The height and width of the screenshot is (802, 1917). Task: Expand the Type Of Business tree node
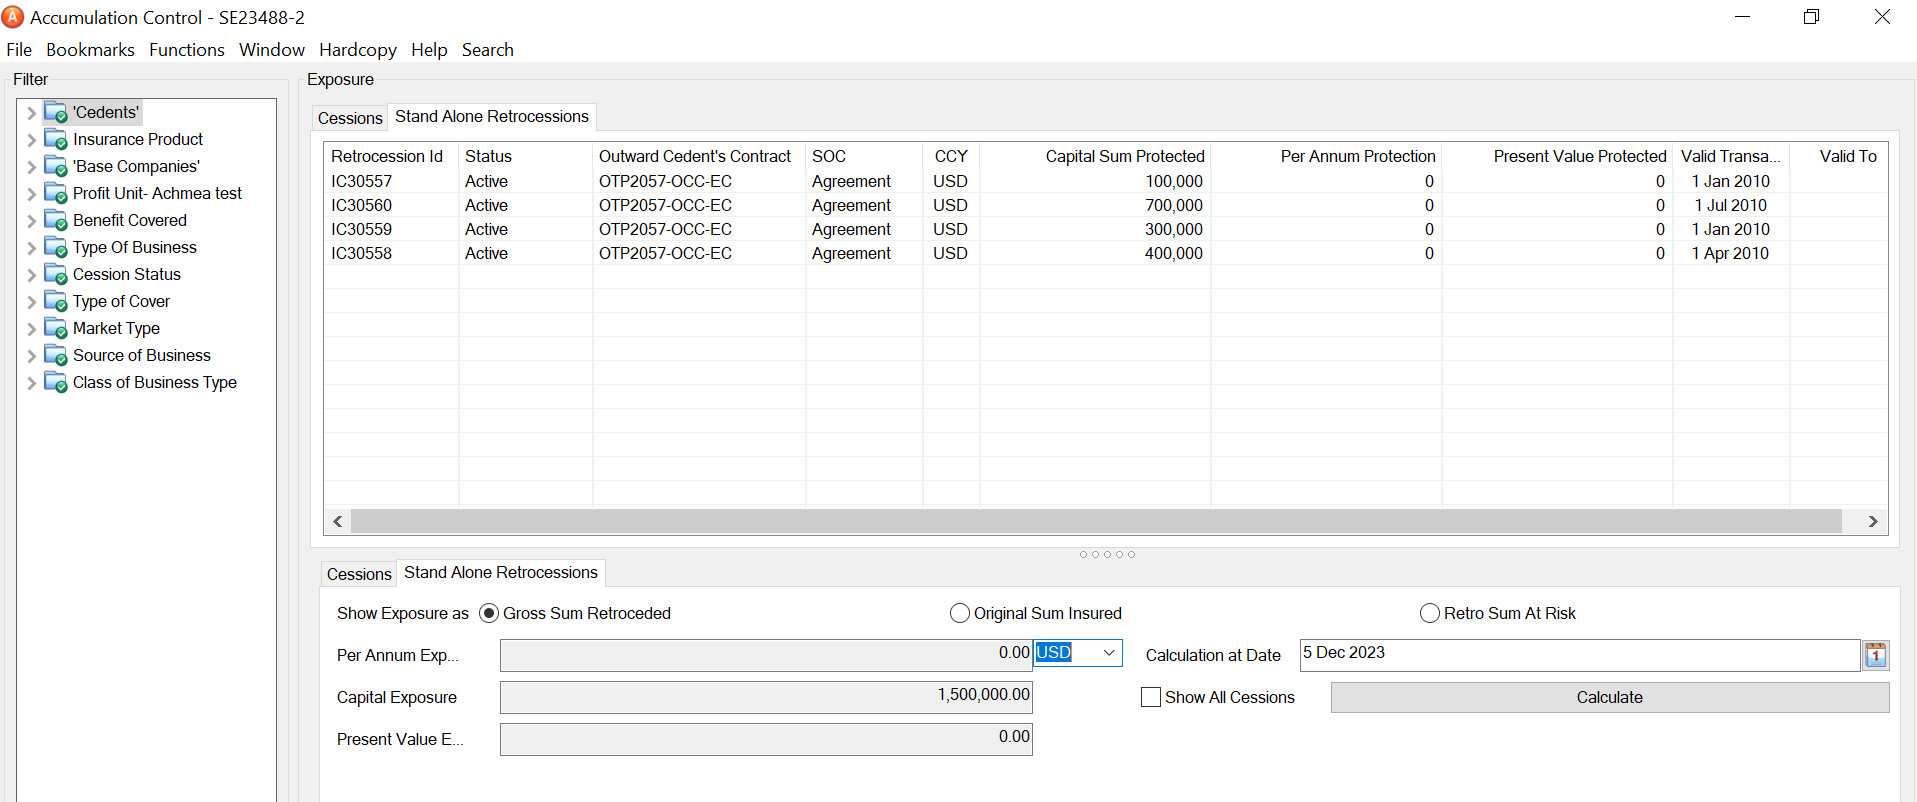click(31, 248)
